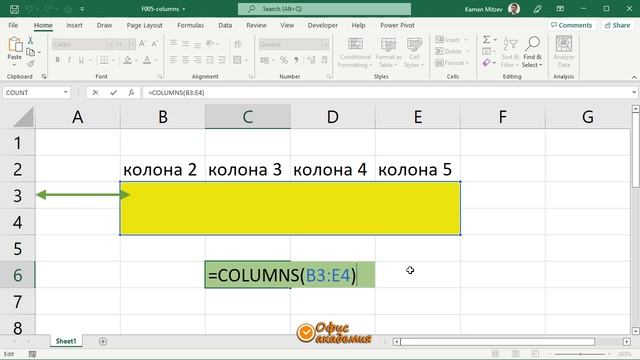
Task: Toggle Align Right
Action: (x=198, y=60)
